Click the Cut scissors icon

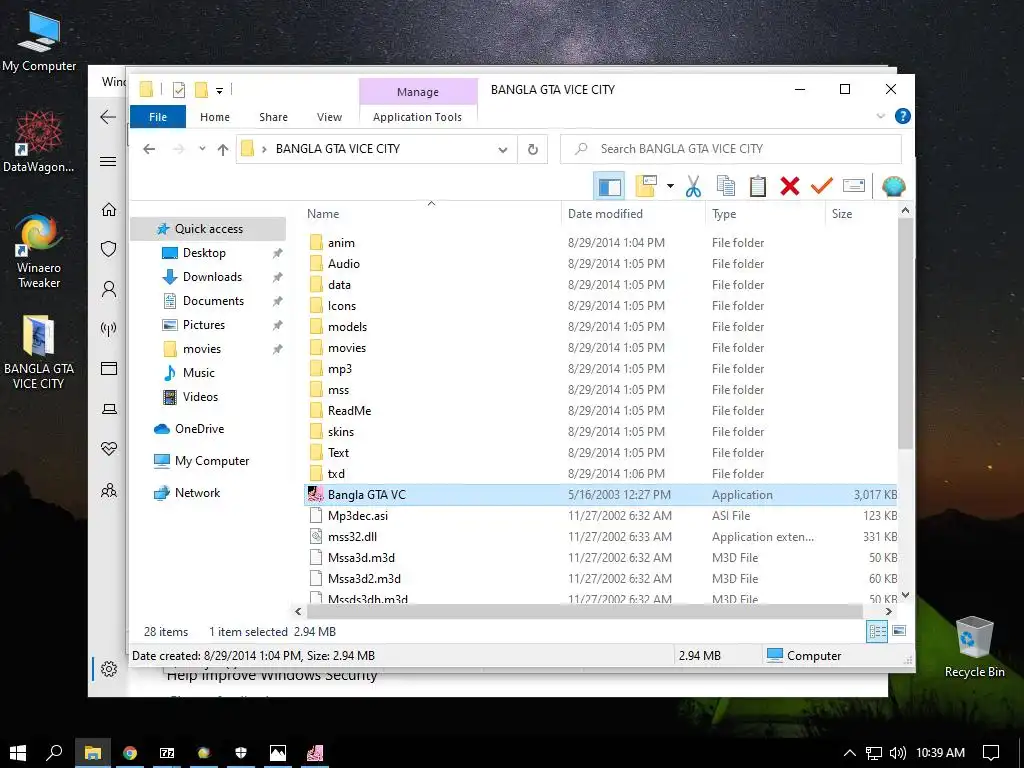(693, 186)
